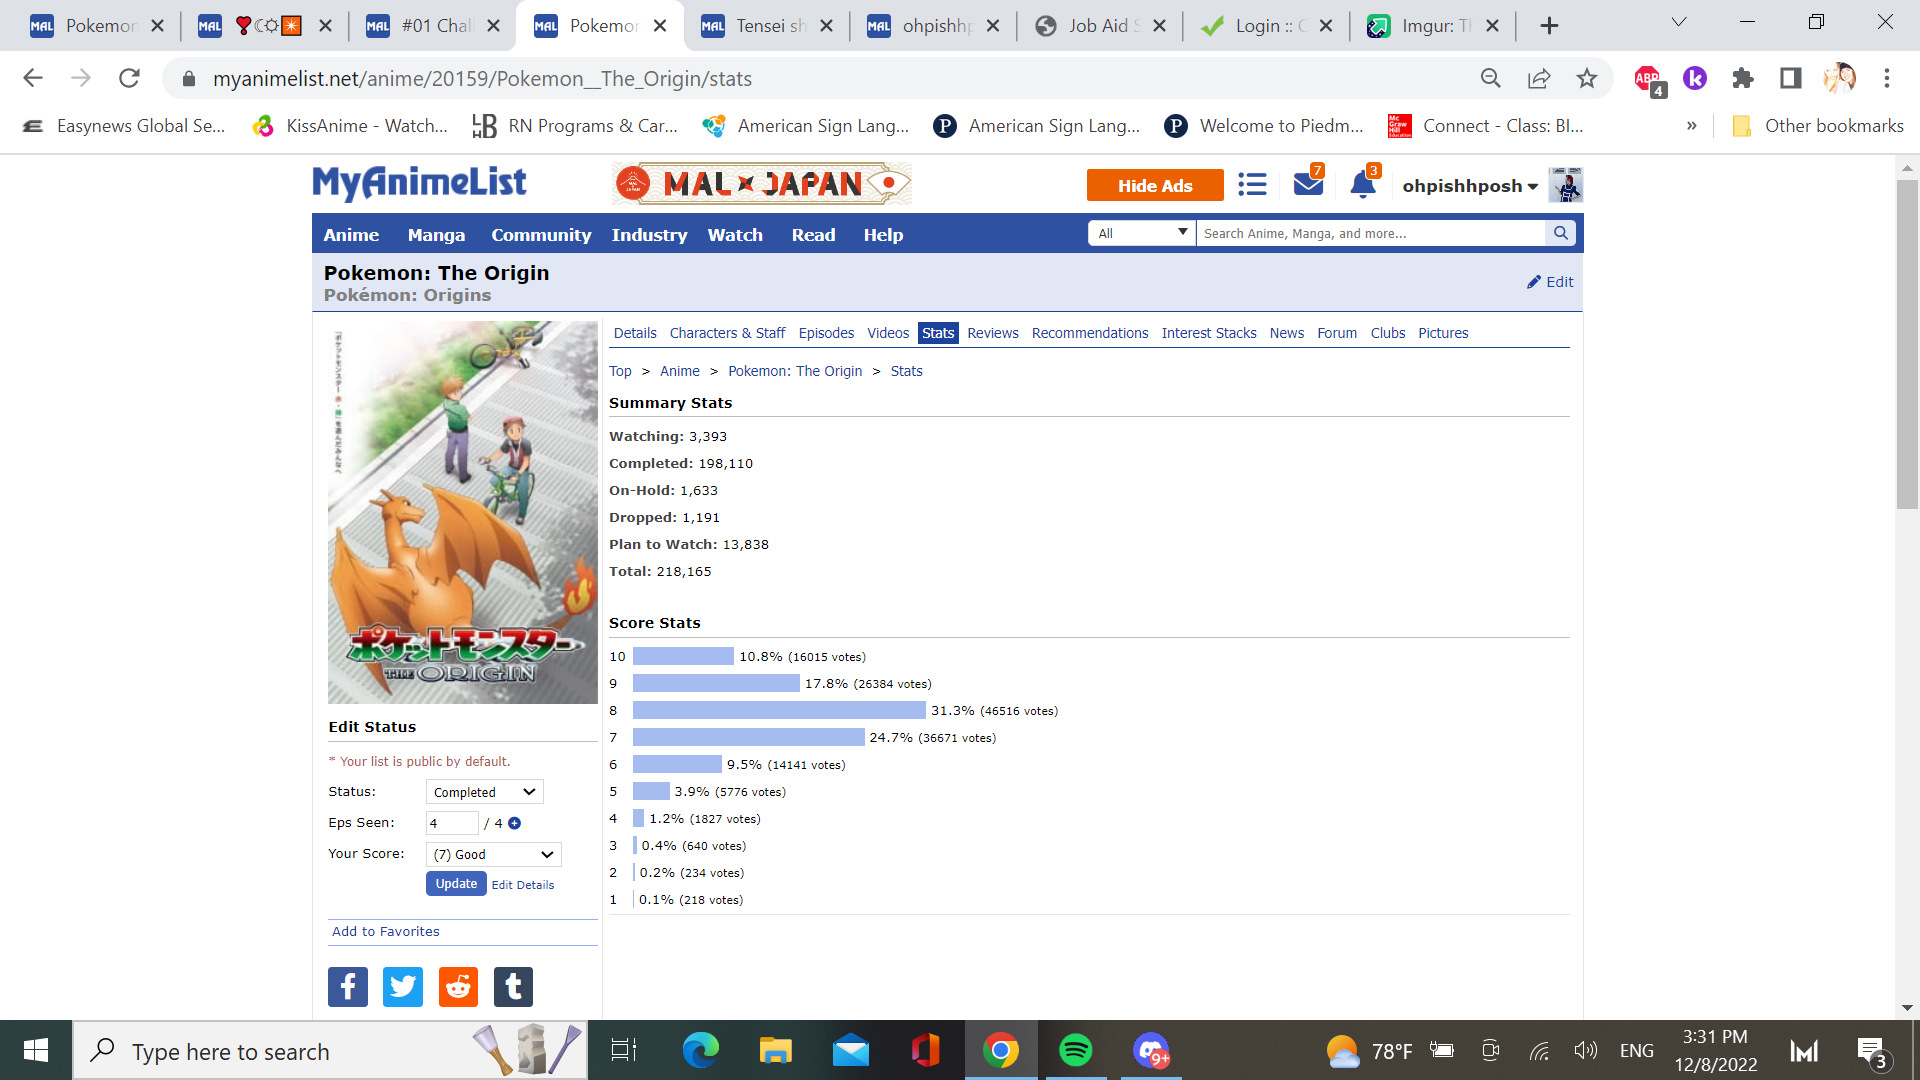Open the search category dropdown showing All
Viewport: 1920px width, 1080px height.
(1142, 233)
